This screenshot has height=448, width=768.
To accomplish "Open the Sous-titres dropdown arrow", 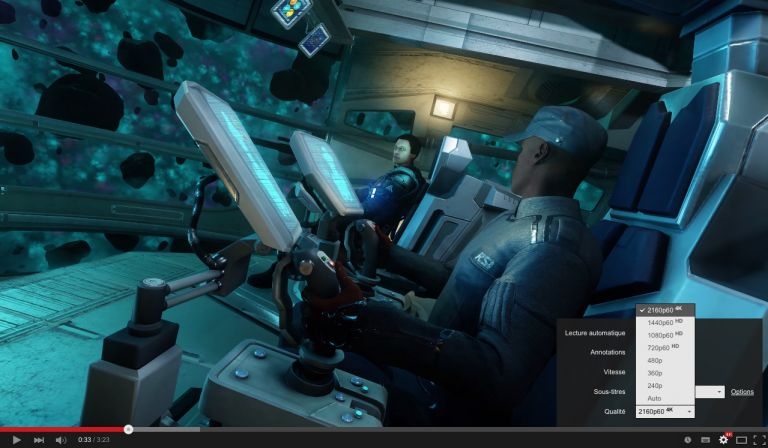I will [719, 392].
